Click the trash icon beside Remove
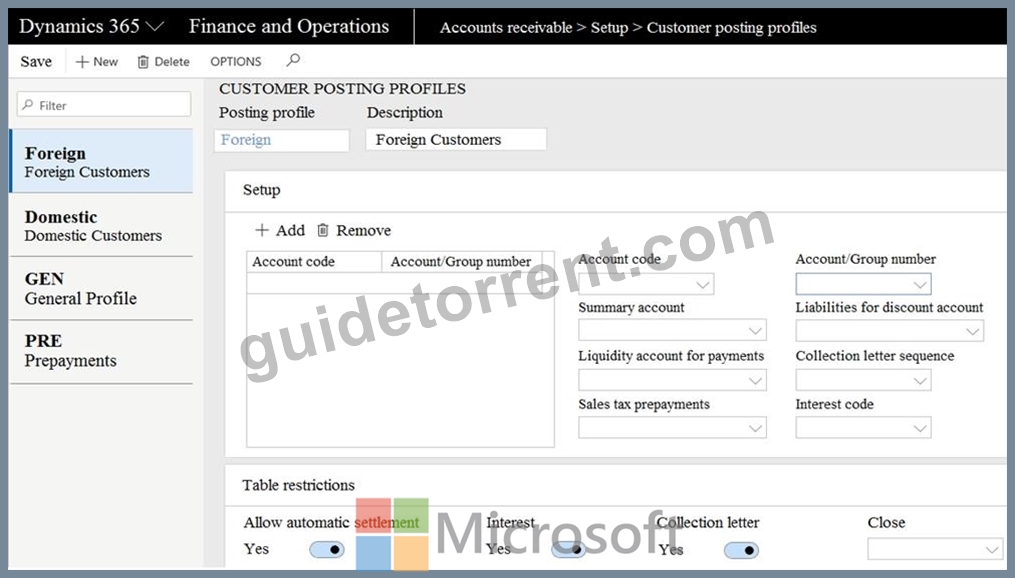 (x=323, y=230)
